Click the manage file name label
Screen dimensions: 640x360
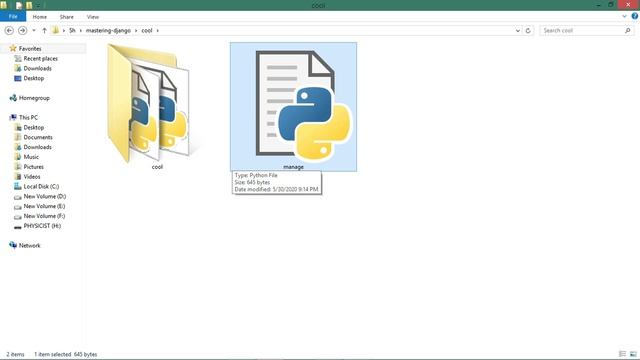(293, 167)
